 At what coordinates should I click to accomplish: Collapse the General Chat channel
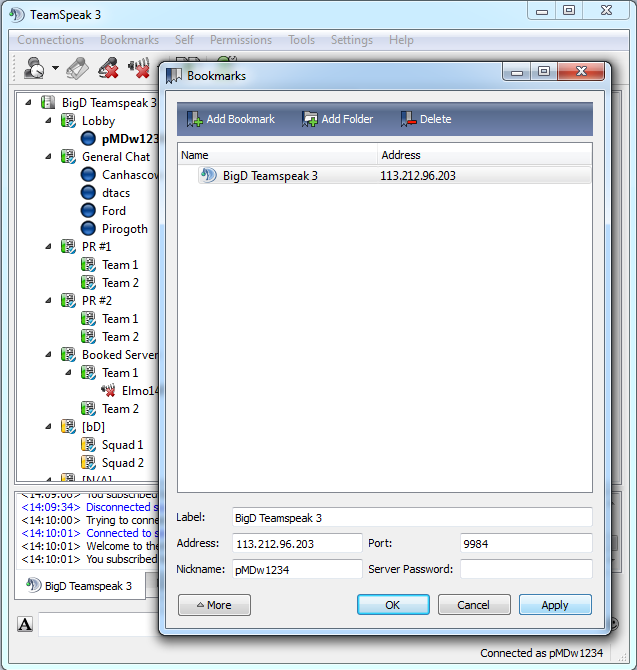48,156
